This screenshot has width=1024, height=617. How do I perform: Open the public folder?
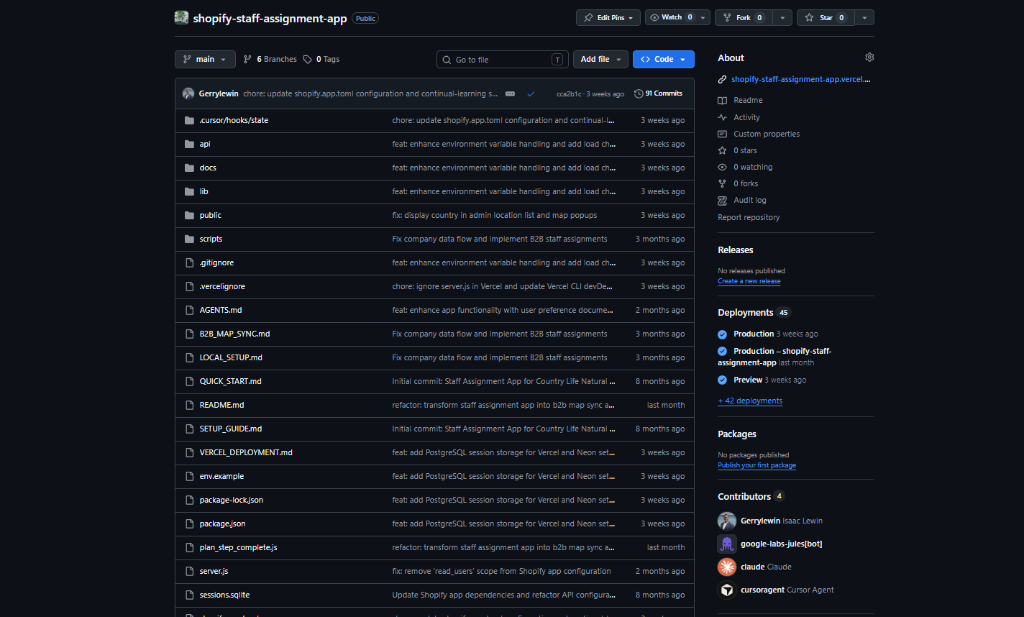point(210,215)
